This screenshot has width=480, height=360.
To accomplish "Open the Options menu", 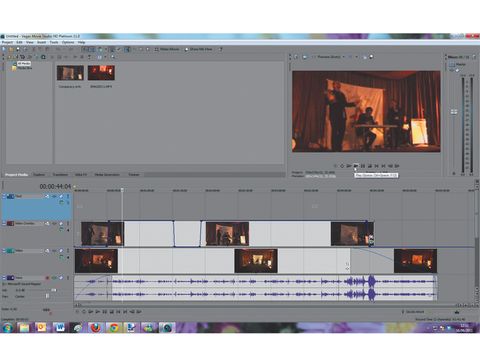I will (68, 42).
